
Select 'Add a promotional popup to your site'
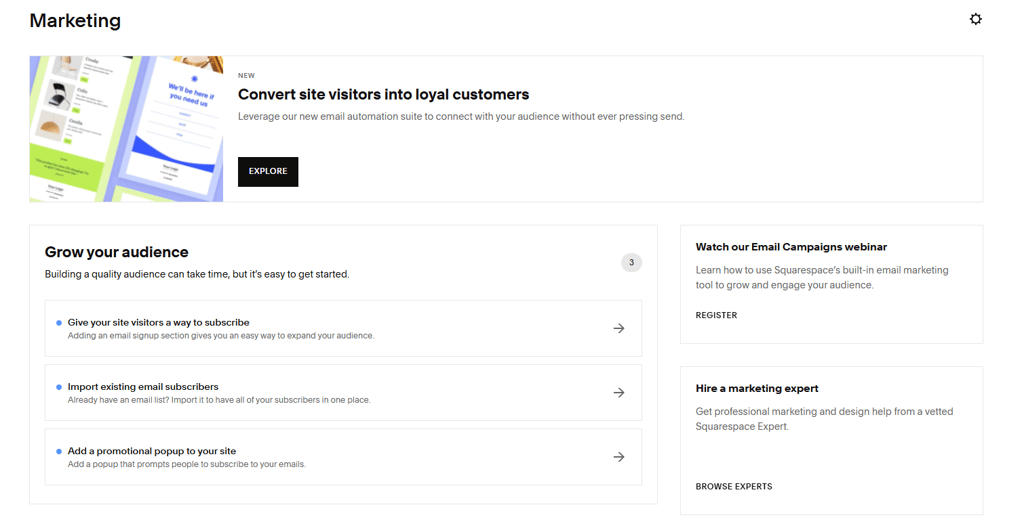coord(152,451)
